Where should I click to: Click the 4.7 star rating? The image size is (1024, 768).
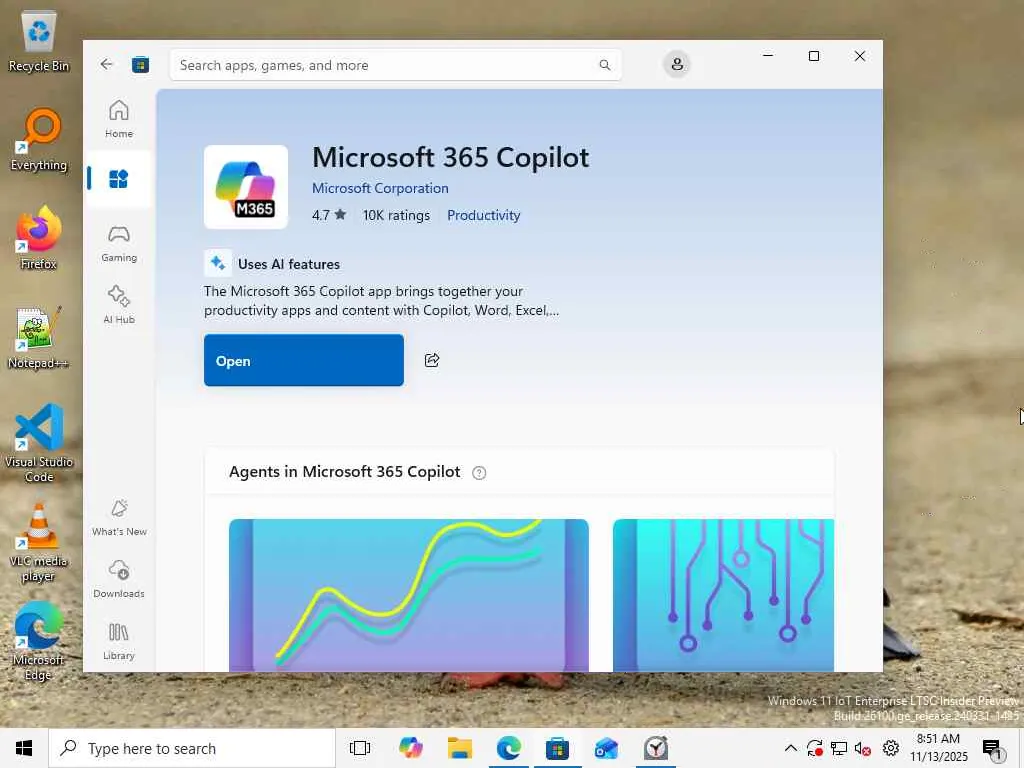point(329,215)
